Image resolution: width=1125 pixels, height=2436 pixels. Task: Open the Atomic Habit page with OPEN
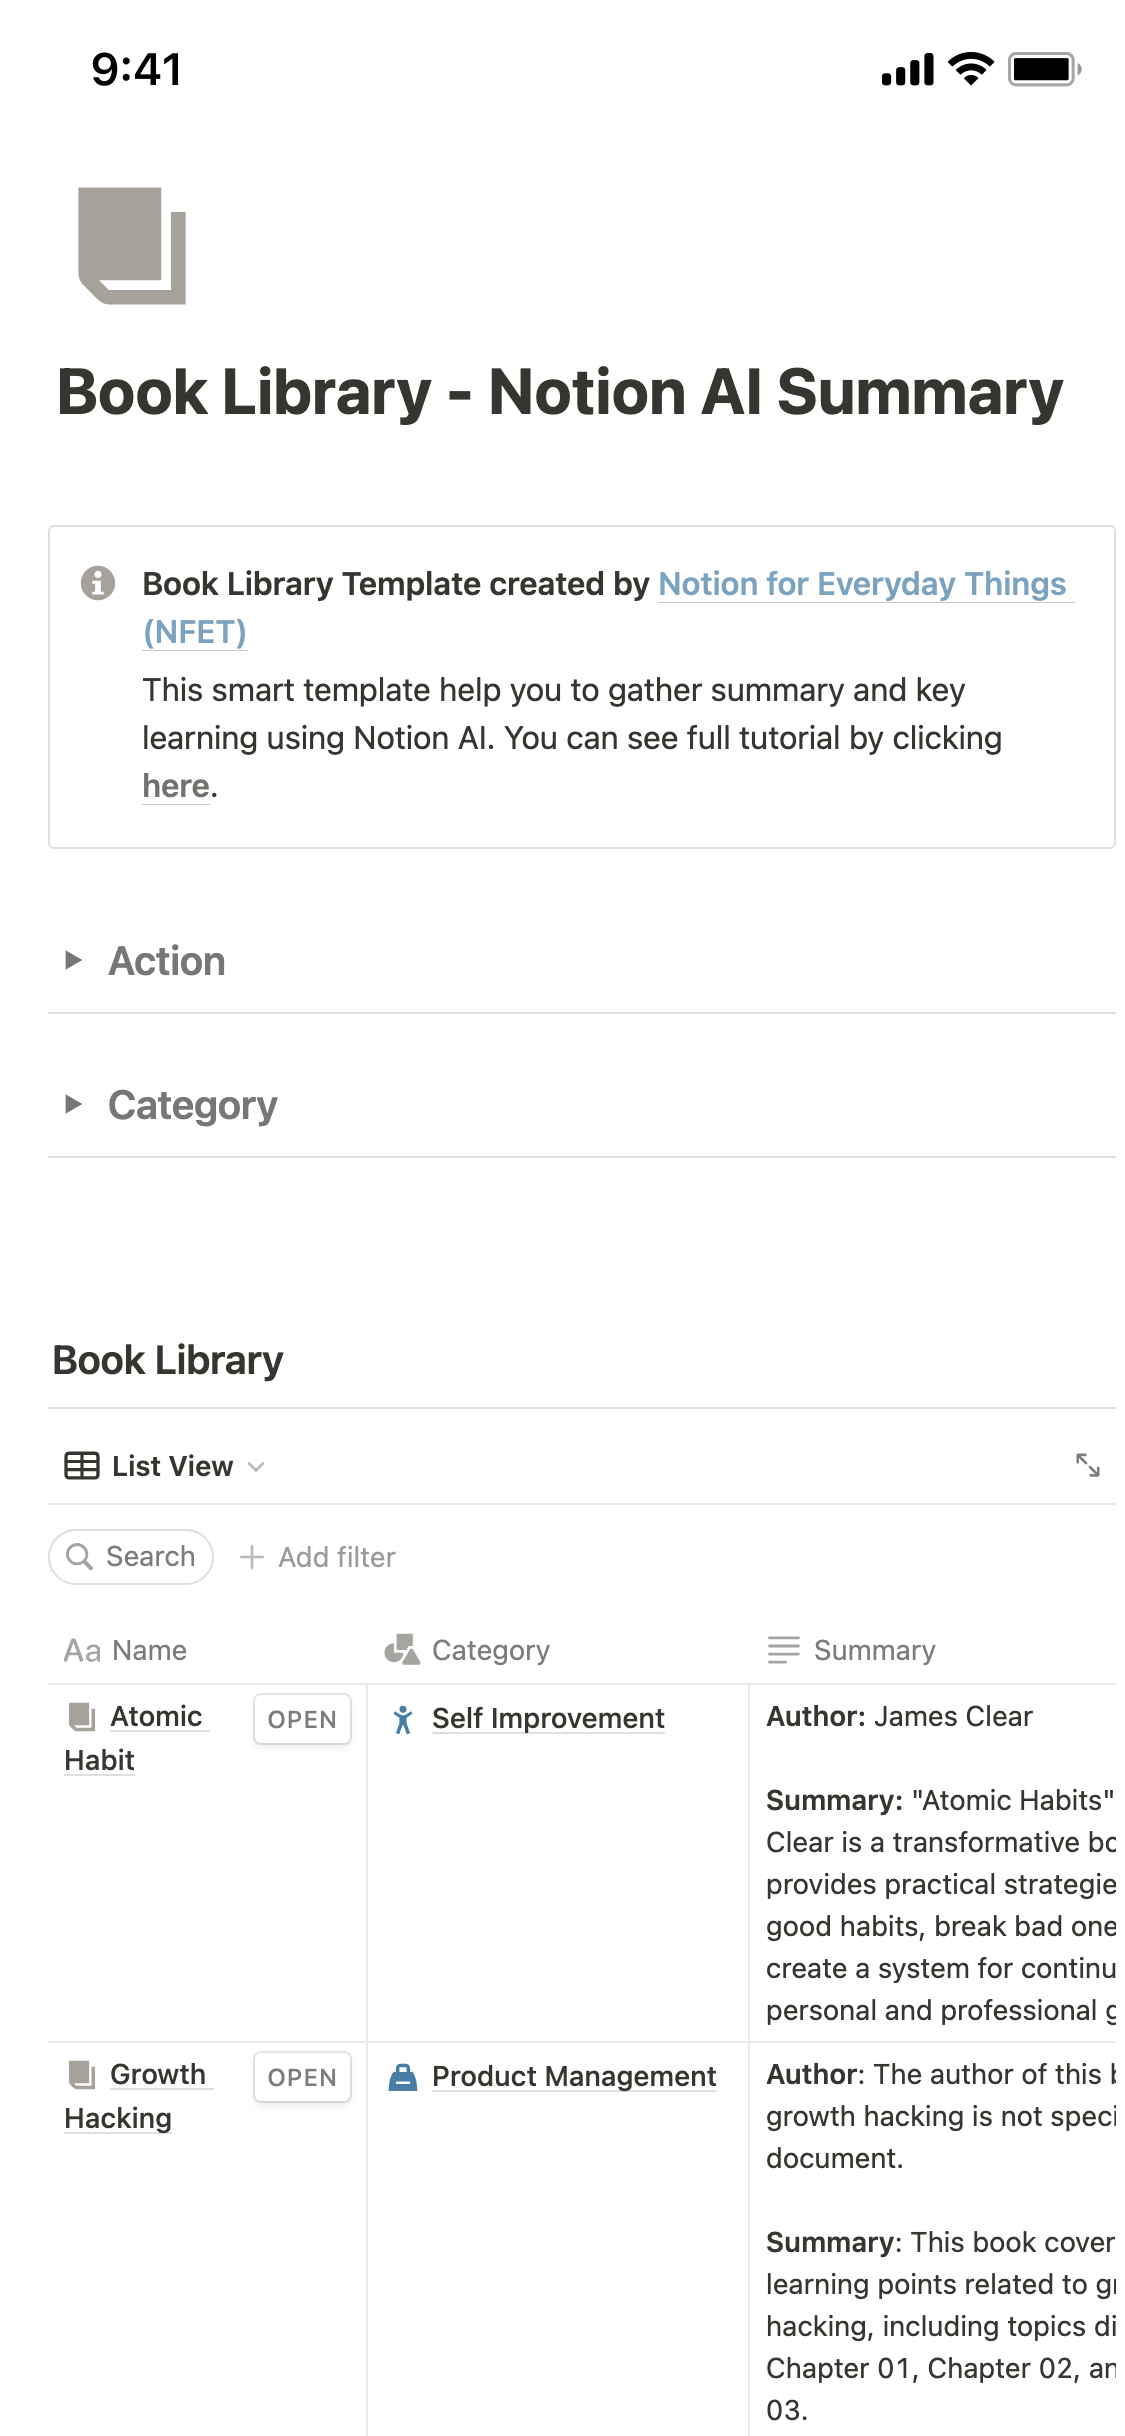302,1719
